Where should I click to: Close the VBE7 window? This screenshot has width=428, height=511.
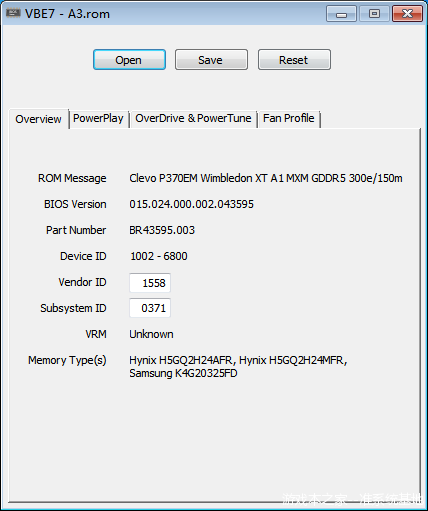(x=407, y=14)
